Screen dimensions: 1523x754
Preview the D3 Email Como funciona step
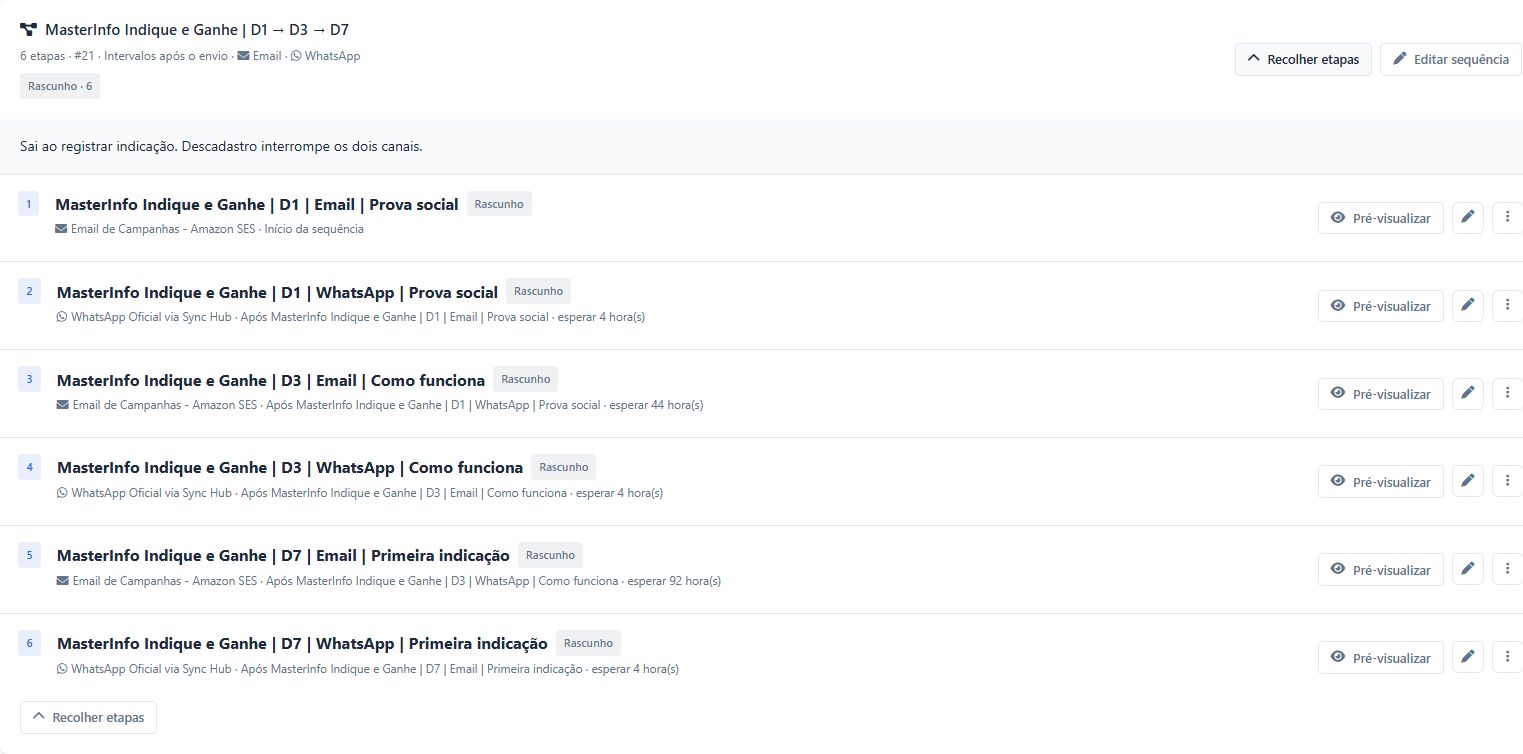coord(1380,394)
